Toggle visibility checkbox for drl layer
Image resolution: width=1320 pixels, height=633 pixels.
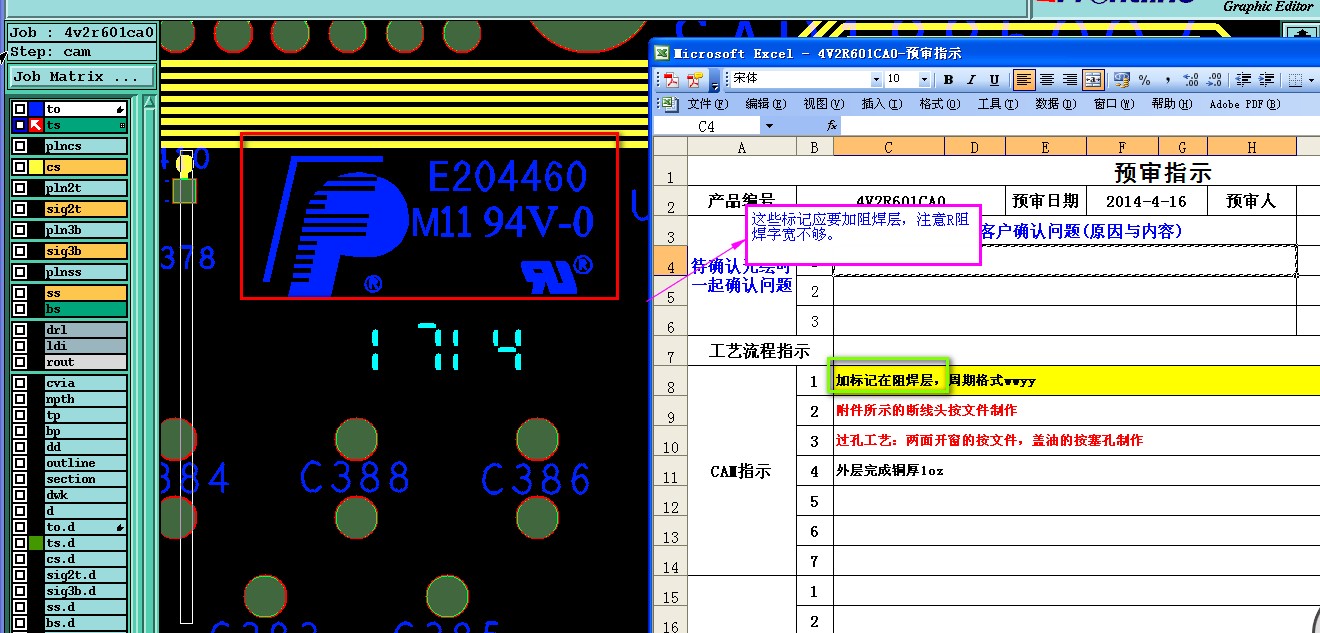click(20, 330)
